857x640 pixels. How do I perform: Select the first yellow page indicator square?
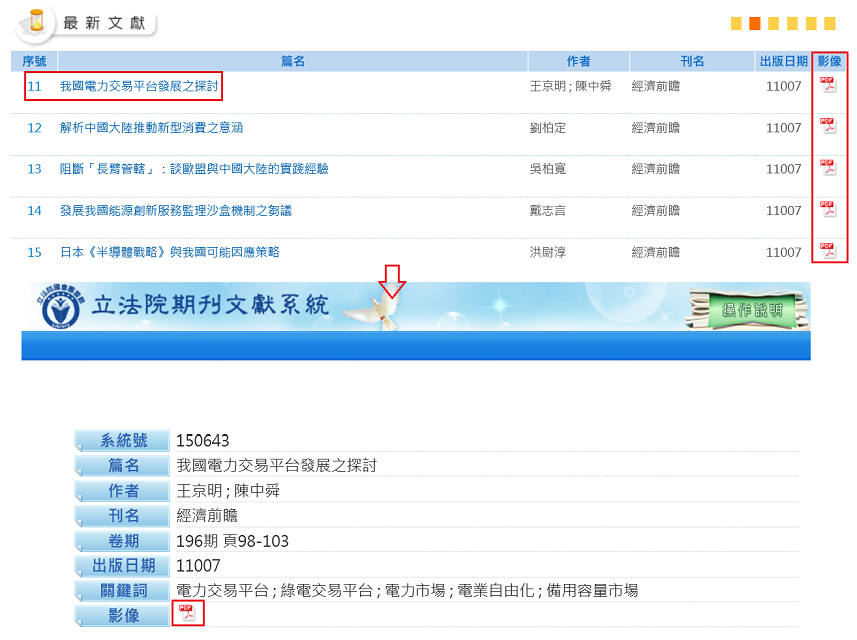click(x=736, y=23)
